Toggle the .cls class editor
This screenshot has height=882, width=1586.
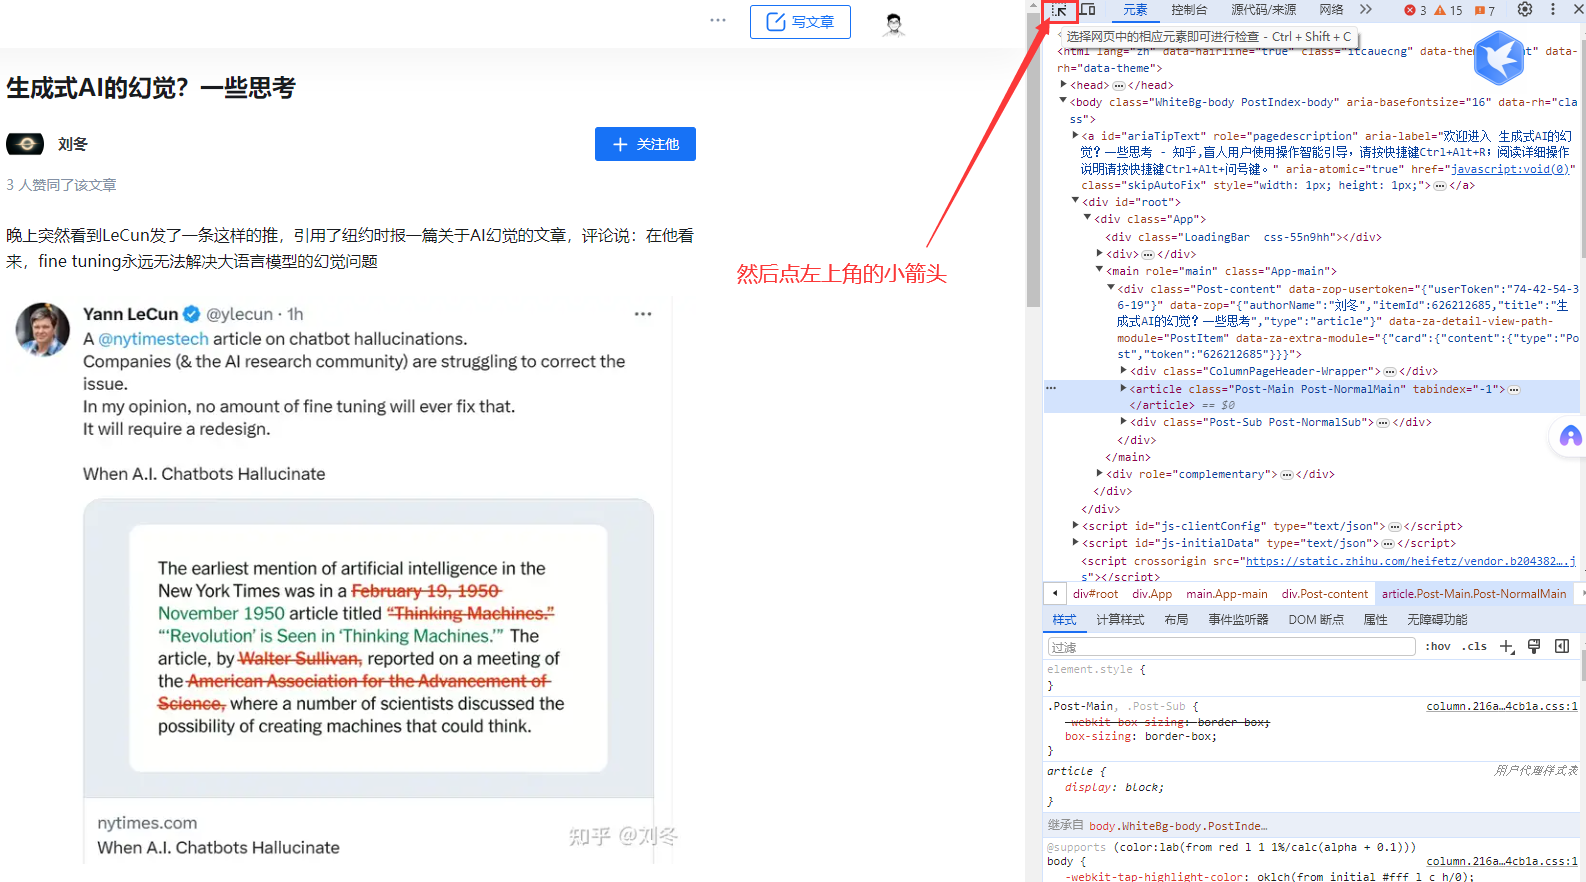point(1474,647)
